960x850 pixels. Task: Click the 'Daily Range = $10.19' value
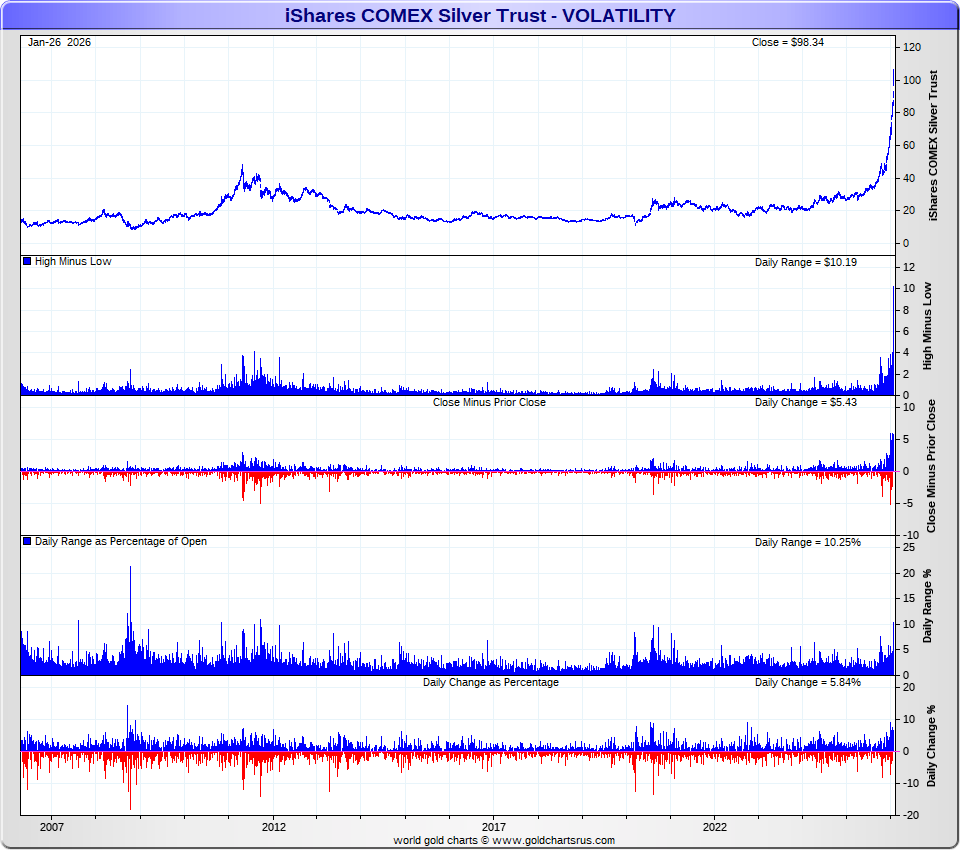coord(806,262)
